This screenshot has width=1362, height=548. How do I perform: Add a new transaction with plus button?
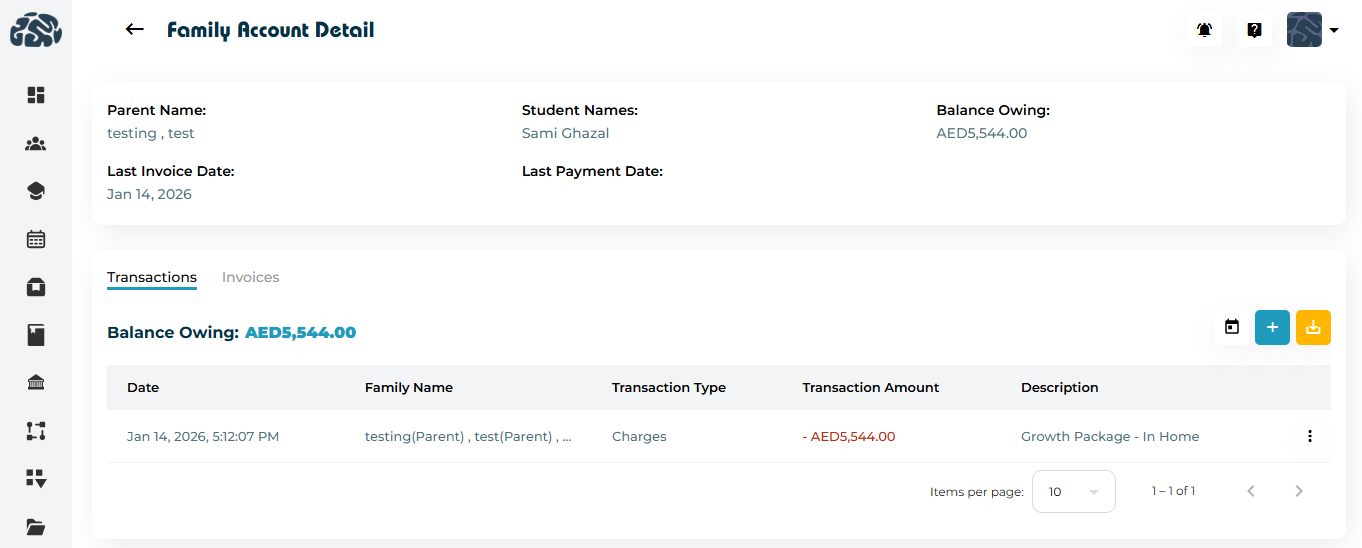pos(1272,327)
